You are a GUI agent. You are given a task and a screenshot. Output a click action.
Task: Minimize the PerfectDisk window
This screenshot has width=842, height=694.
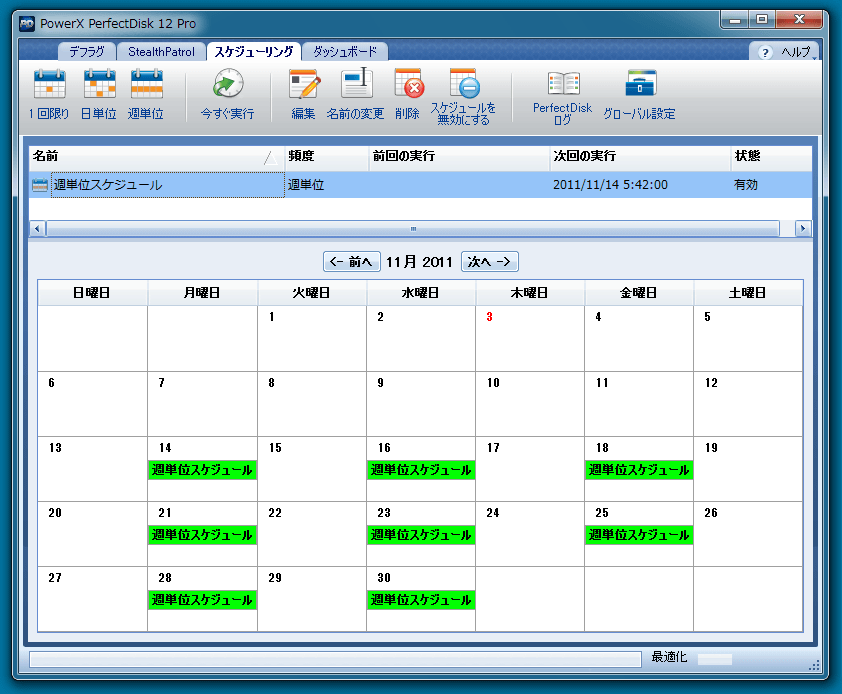coord(735,20)
